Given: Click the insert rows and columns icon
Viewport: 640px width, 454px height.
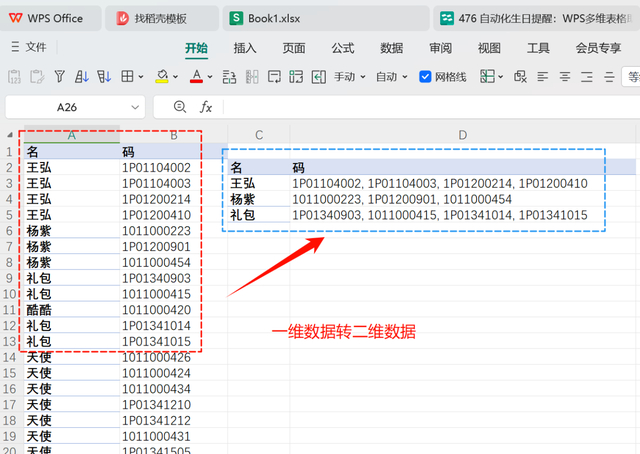Looking at the screenshot, I should tap(229, 76).
